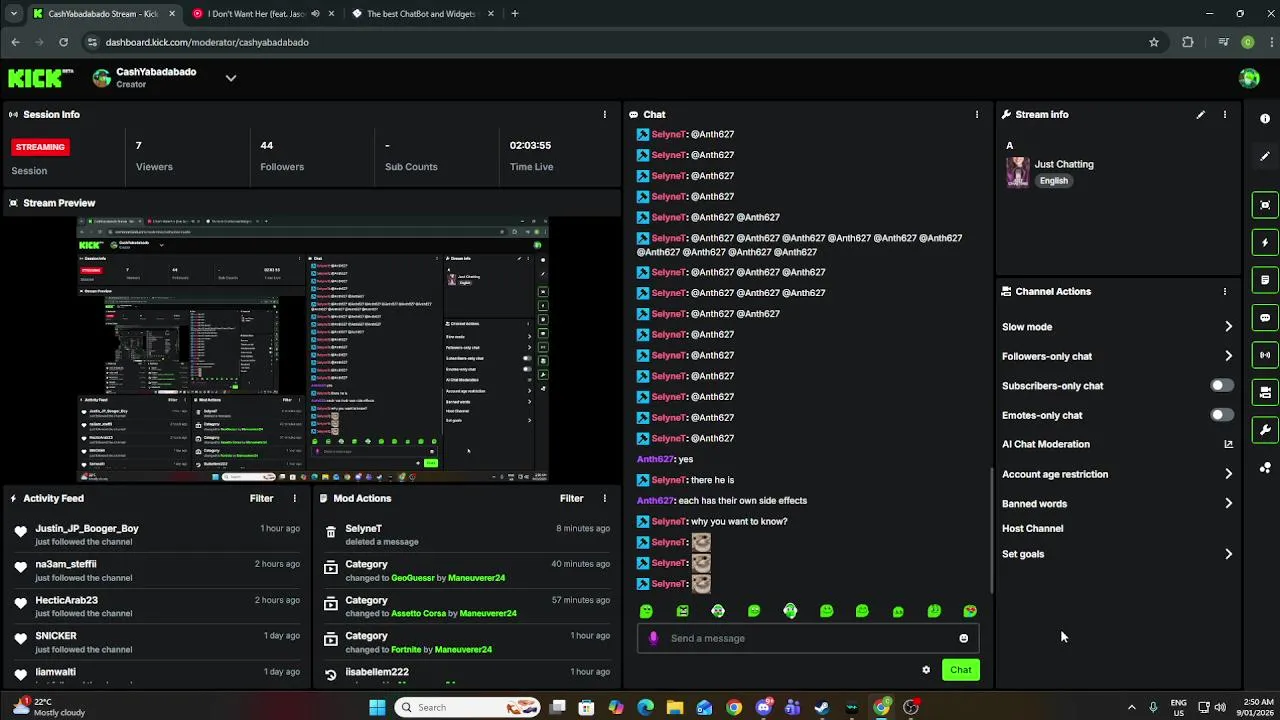Open the note page sidebar icon
This screenshot has width=1280, height=720.
[1265, 280]
